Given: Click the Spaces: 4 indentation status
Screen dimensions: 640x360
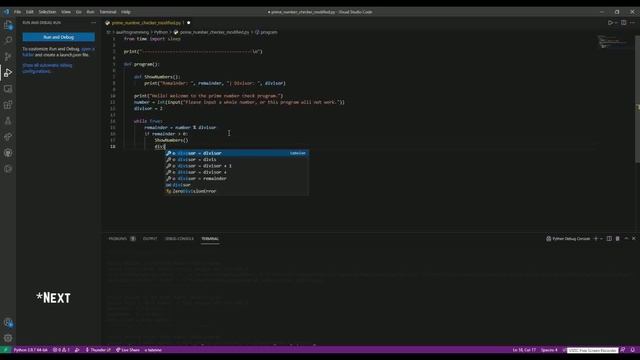Looking at the screenshot, I should 549,350.
